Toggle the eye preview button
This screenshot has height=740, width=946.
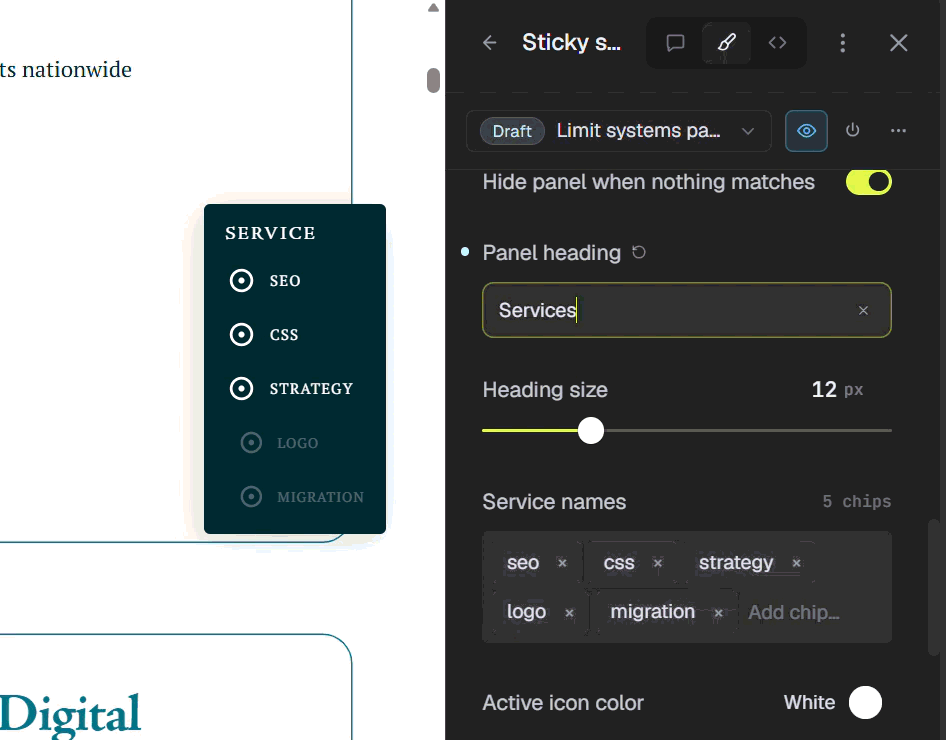click(x=806, y=131)
